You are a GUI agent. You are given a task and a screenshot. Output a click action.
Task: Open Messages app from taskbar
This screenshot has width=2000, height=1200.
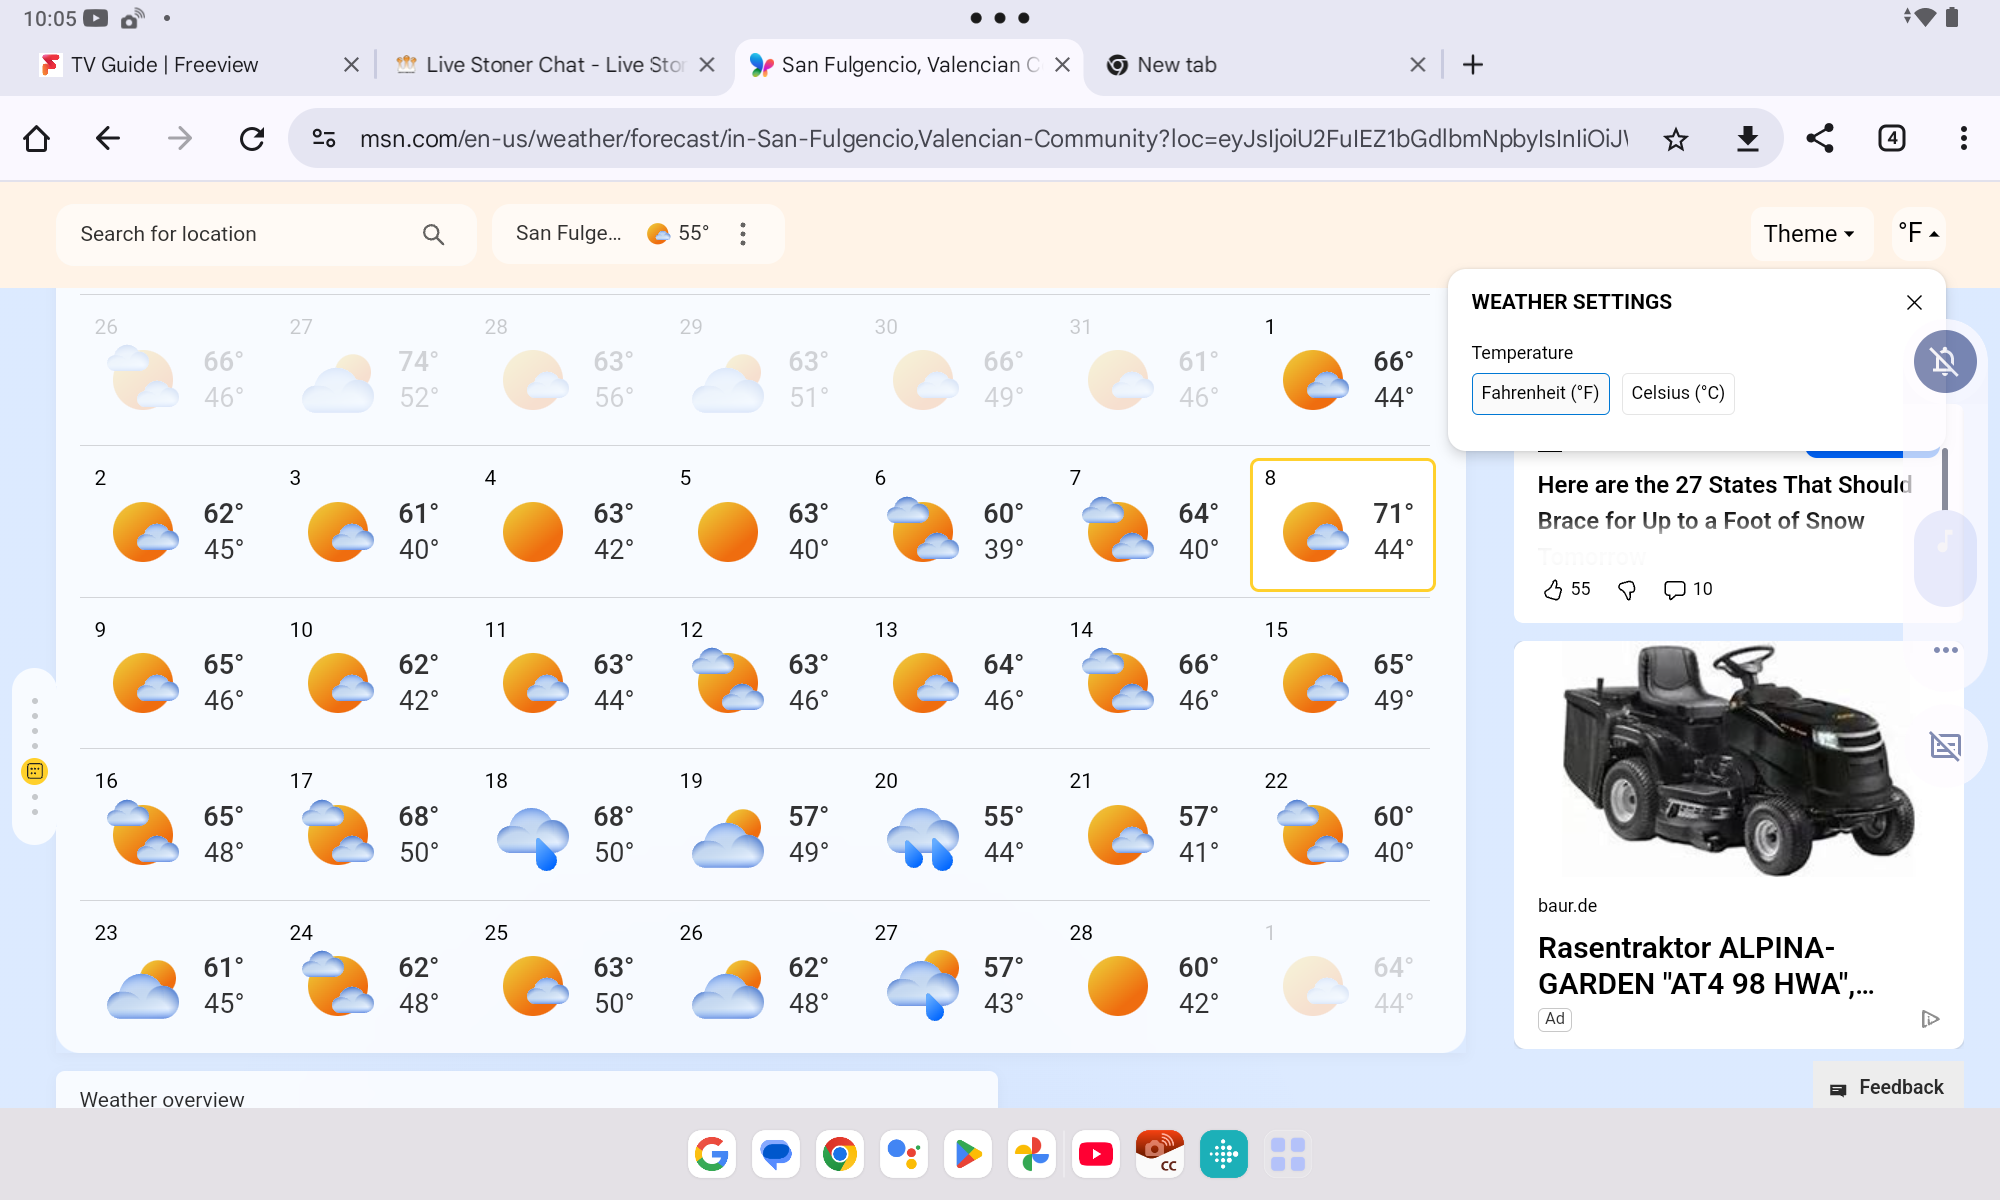tap(776, 1155)
